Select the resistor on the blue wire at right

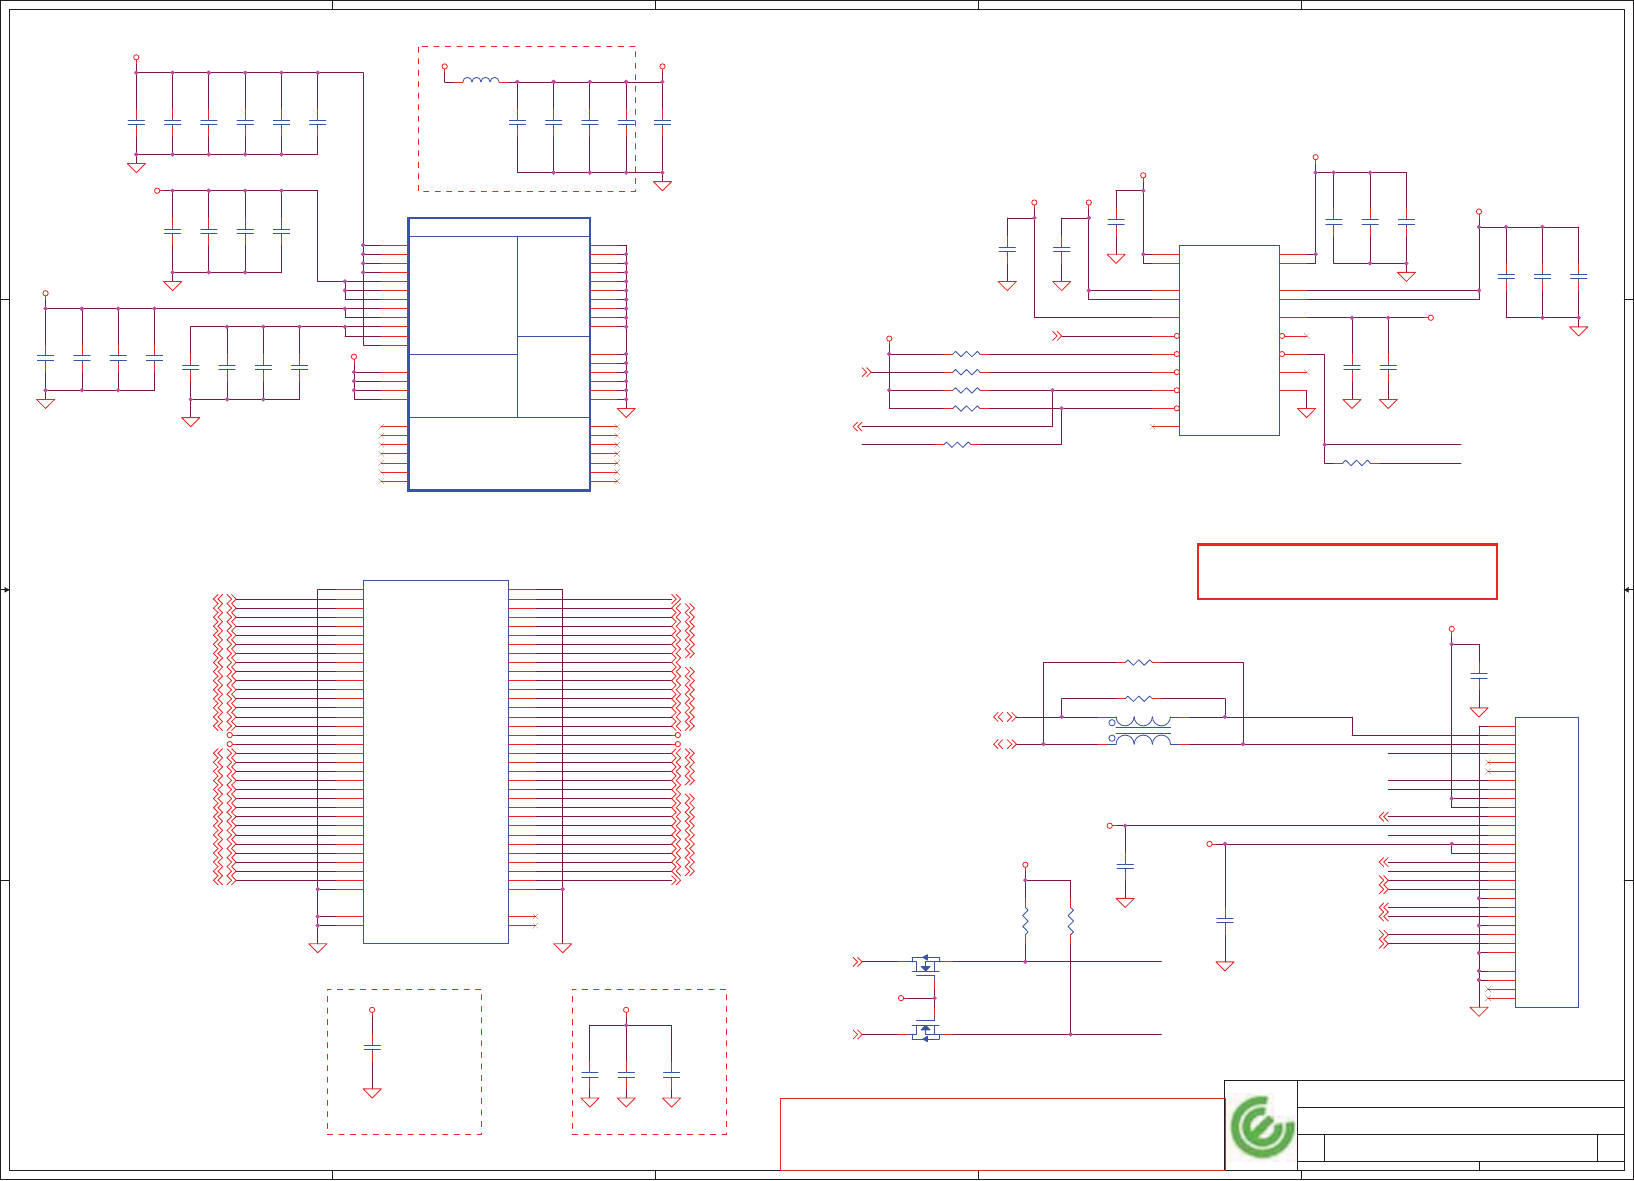tap(1357, 463)
